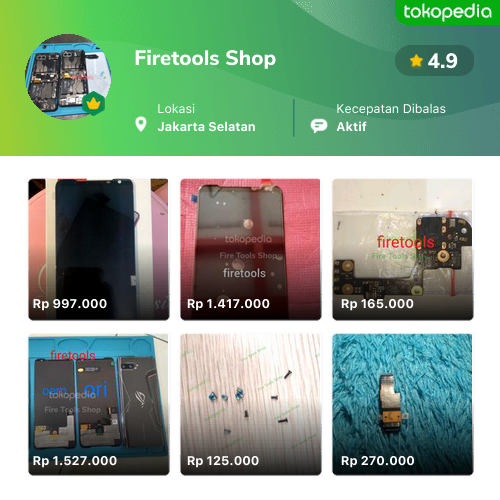Open the circuit board product Rp 165.000
Screen dimensions: 500x500
(403, 249)
